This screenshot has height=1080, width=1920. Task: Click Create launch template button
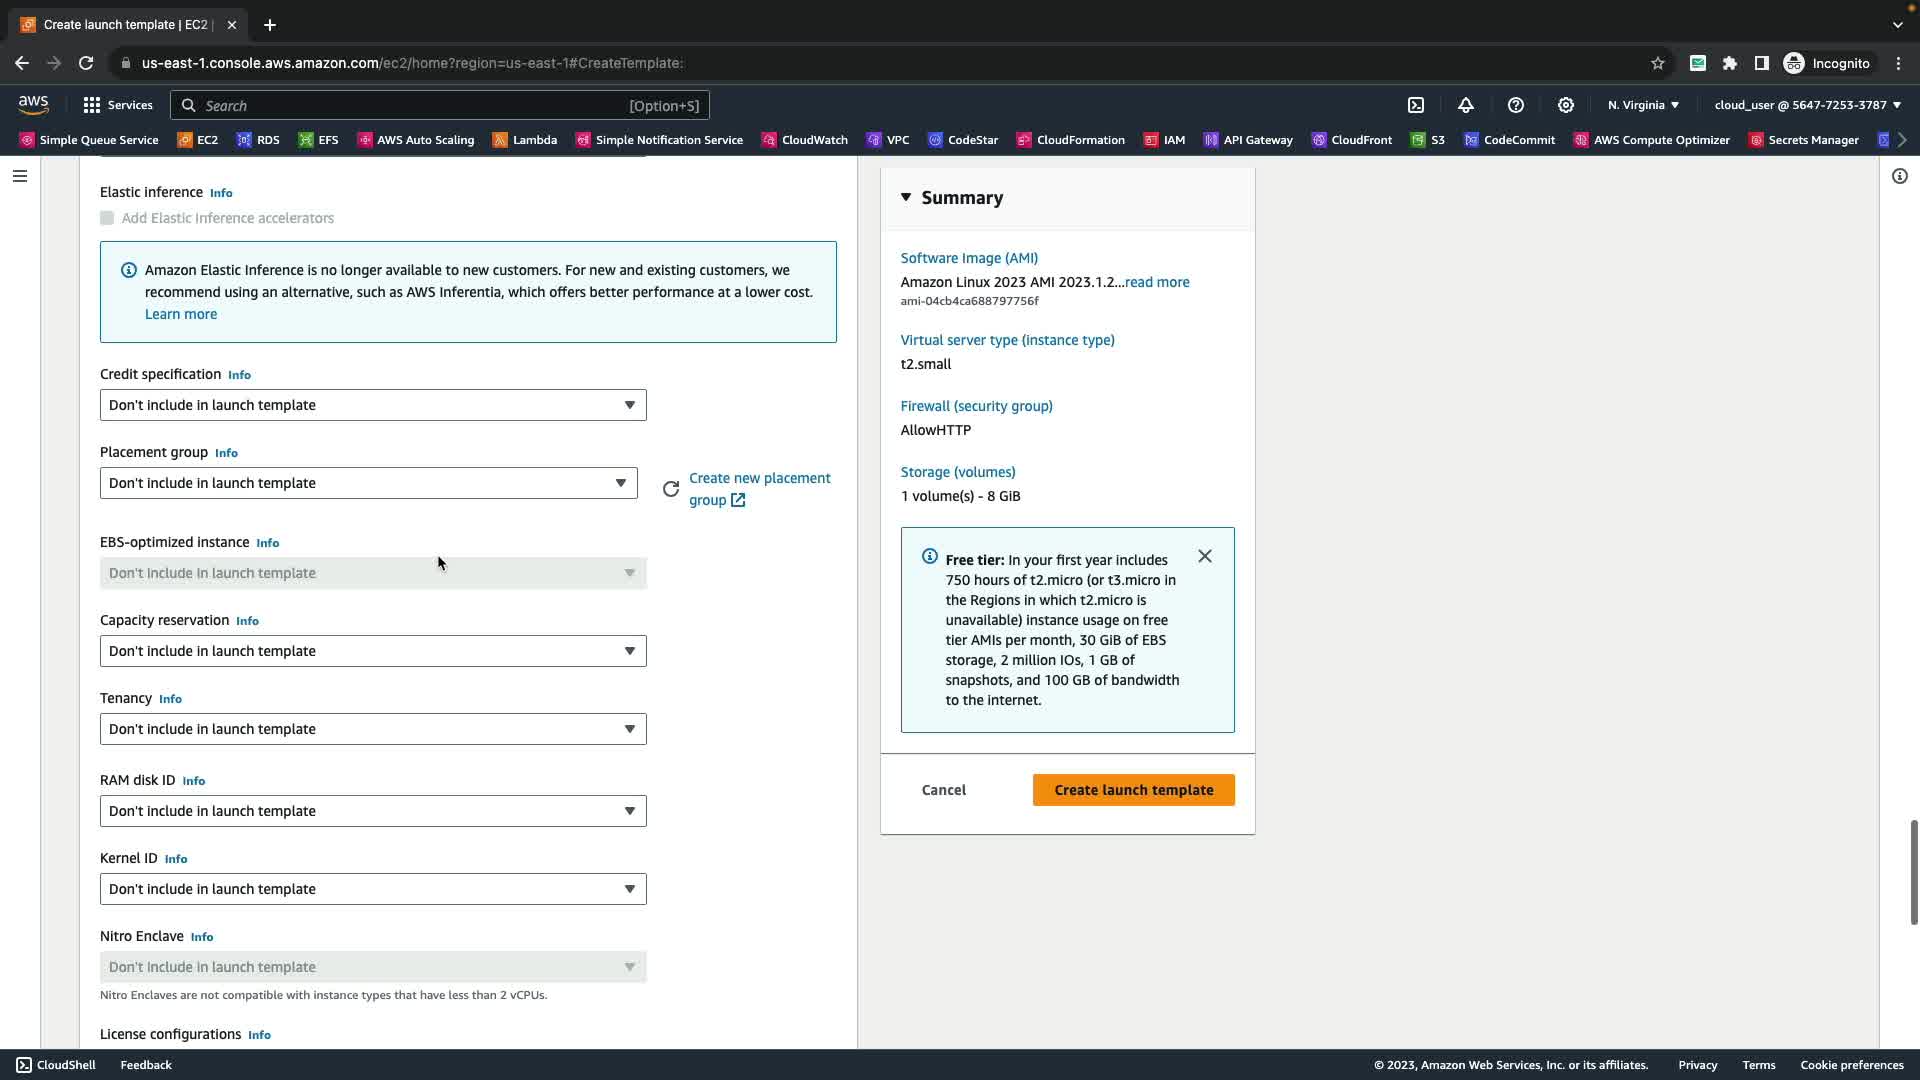[x=1133, y=790]
